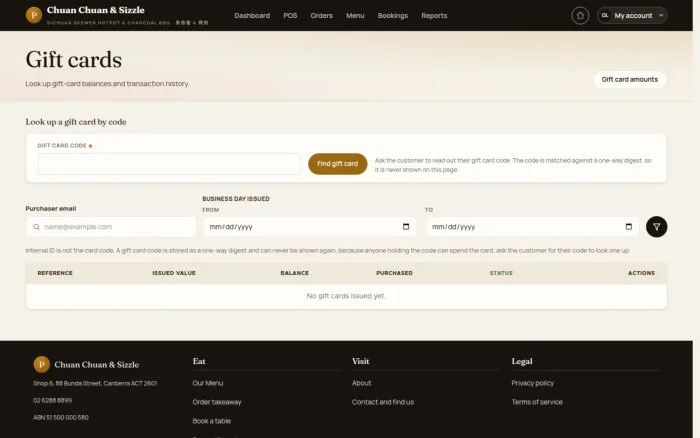700x438 pixels.
Task: Click the home icon in the header
Action: [580, 16]
